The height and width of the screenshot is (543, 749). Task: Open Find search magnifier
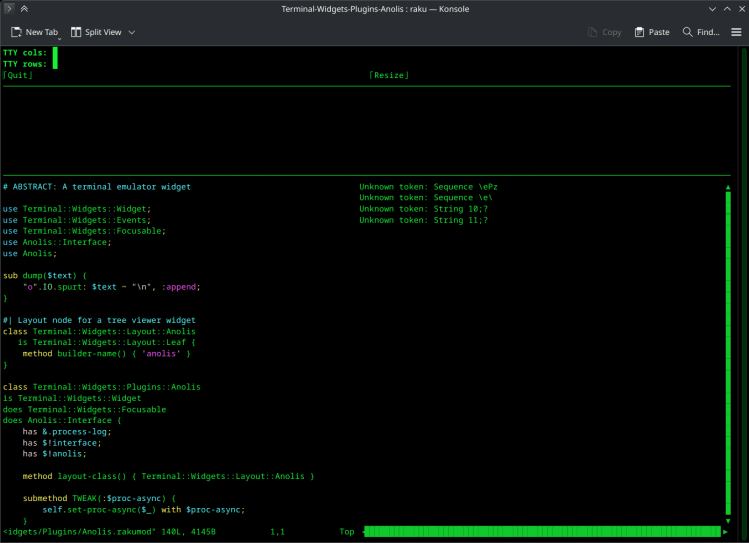(688, 32)
